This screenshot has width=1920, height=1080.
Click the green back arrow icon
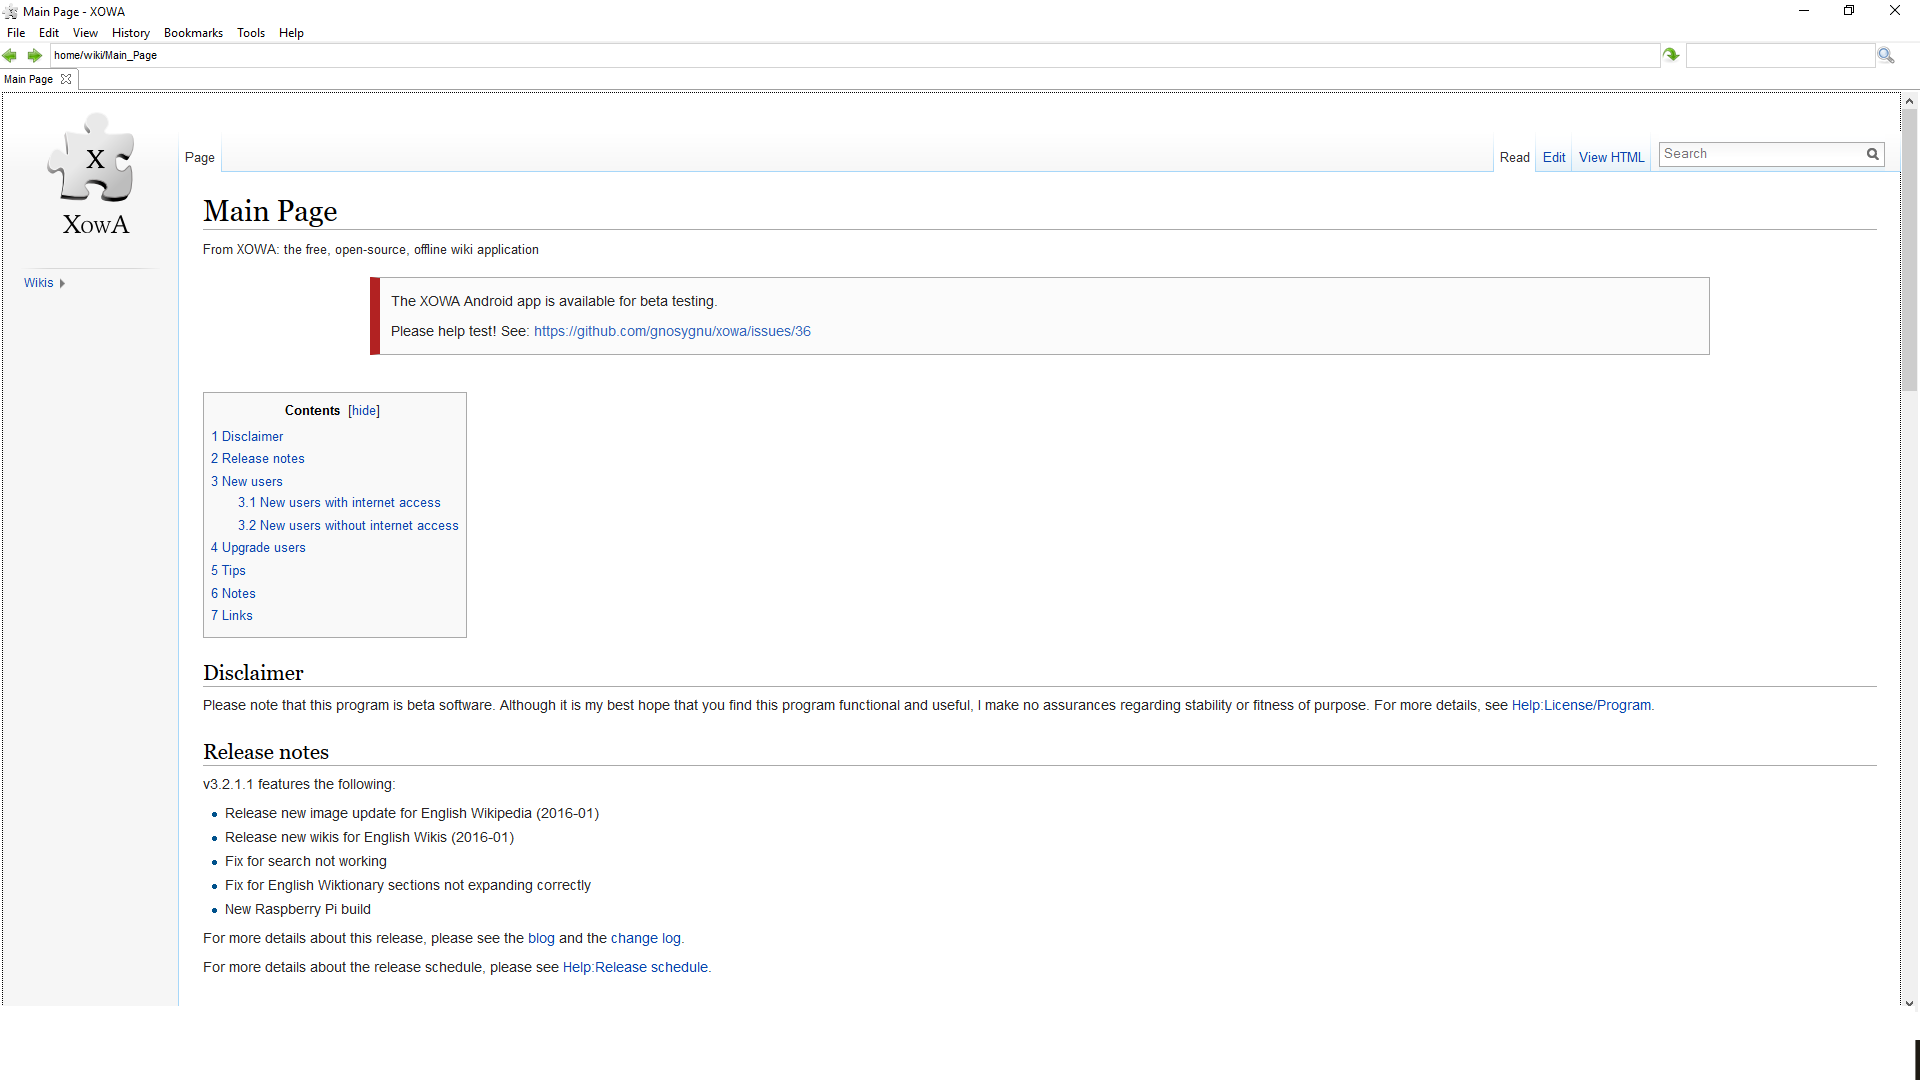[10, 56]
